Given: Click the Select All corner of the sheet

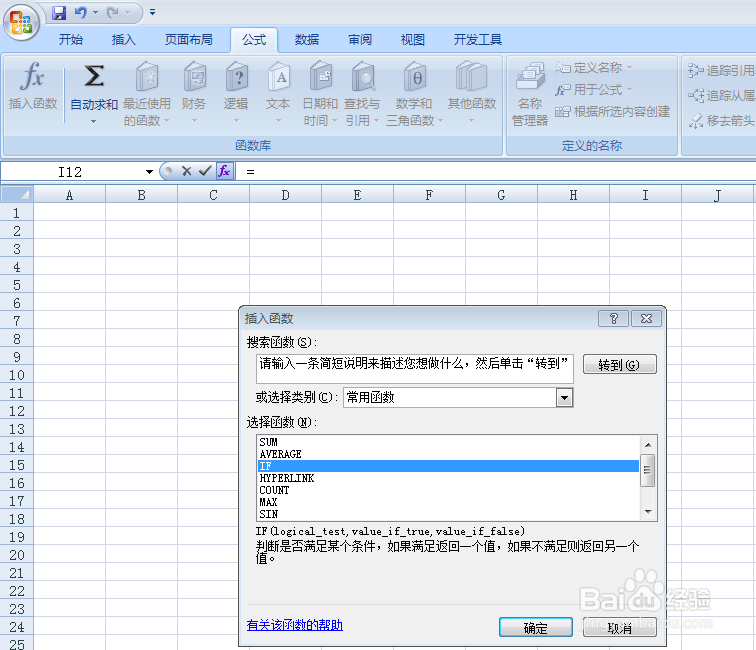Looking at the screenshot, I should [x=17, y=194].
